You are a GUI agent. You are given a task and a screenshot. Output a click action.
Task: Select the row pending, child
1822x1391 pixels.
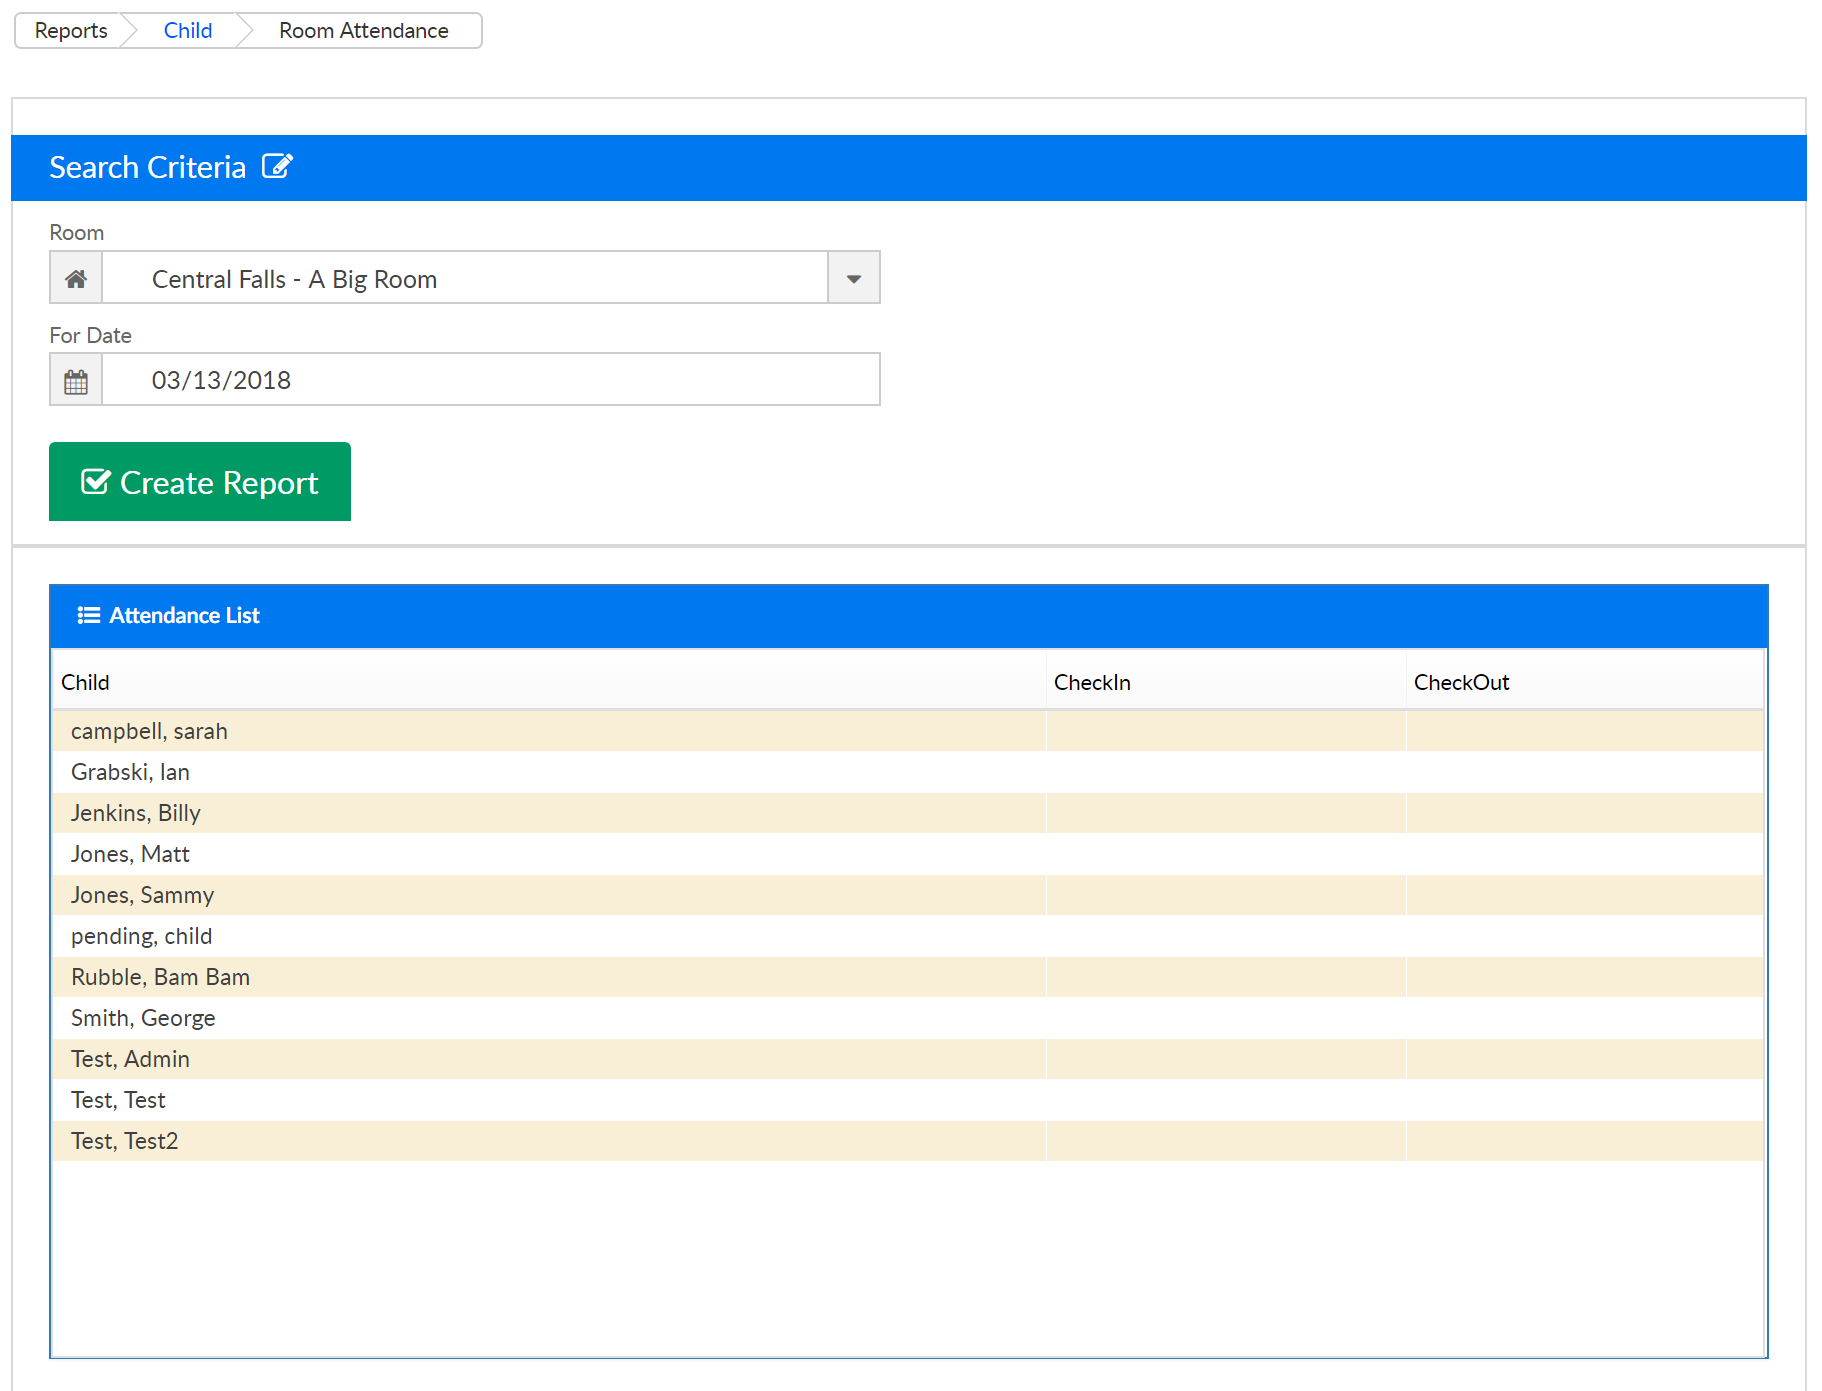(908, 936)
